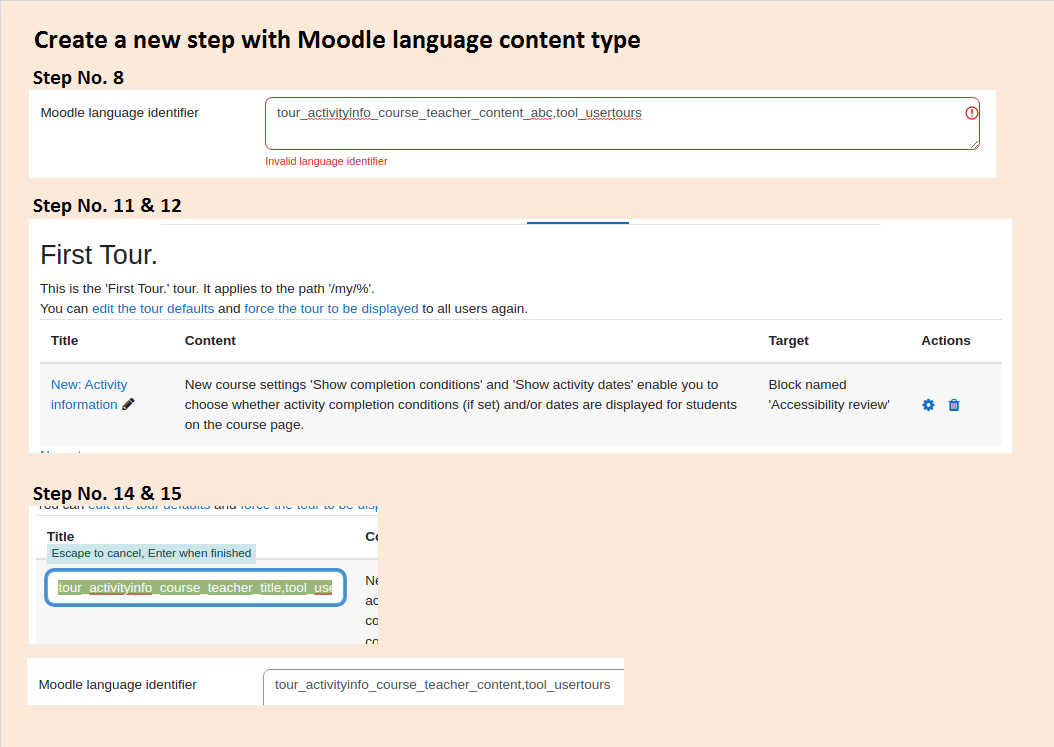Image resolution: width=1054 pixels, height=747 pixels.
Task: Click the 'Target' column header
Action: pyautogui.click(x=788, y=341)
